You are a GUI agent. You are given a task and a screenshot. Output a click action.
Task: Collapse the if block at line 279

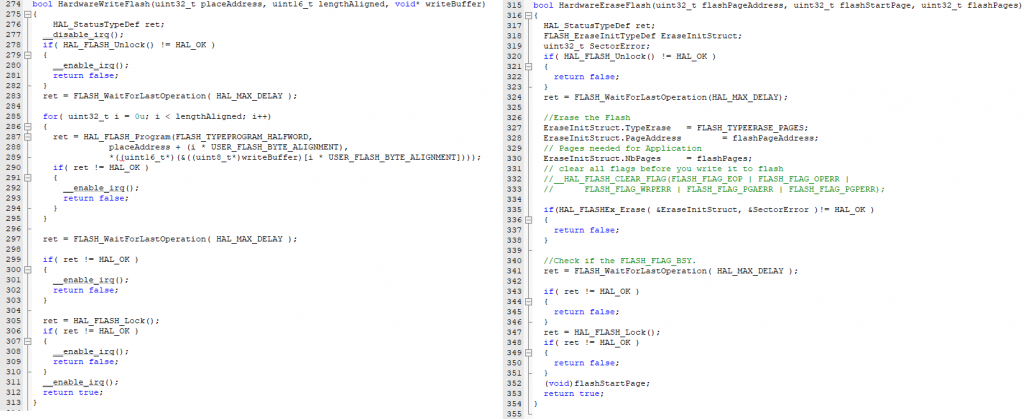[x=27, y=57]
